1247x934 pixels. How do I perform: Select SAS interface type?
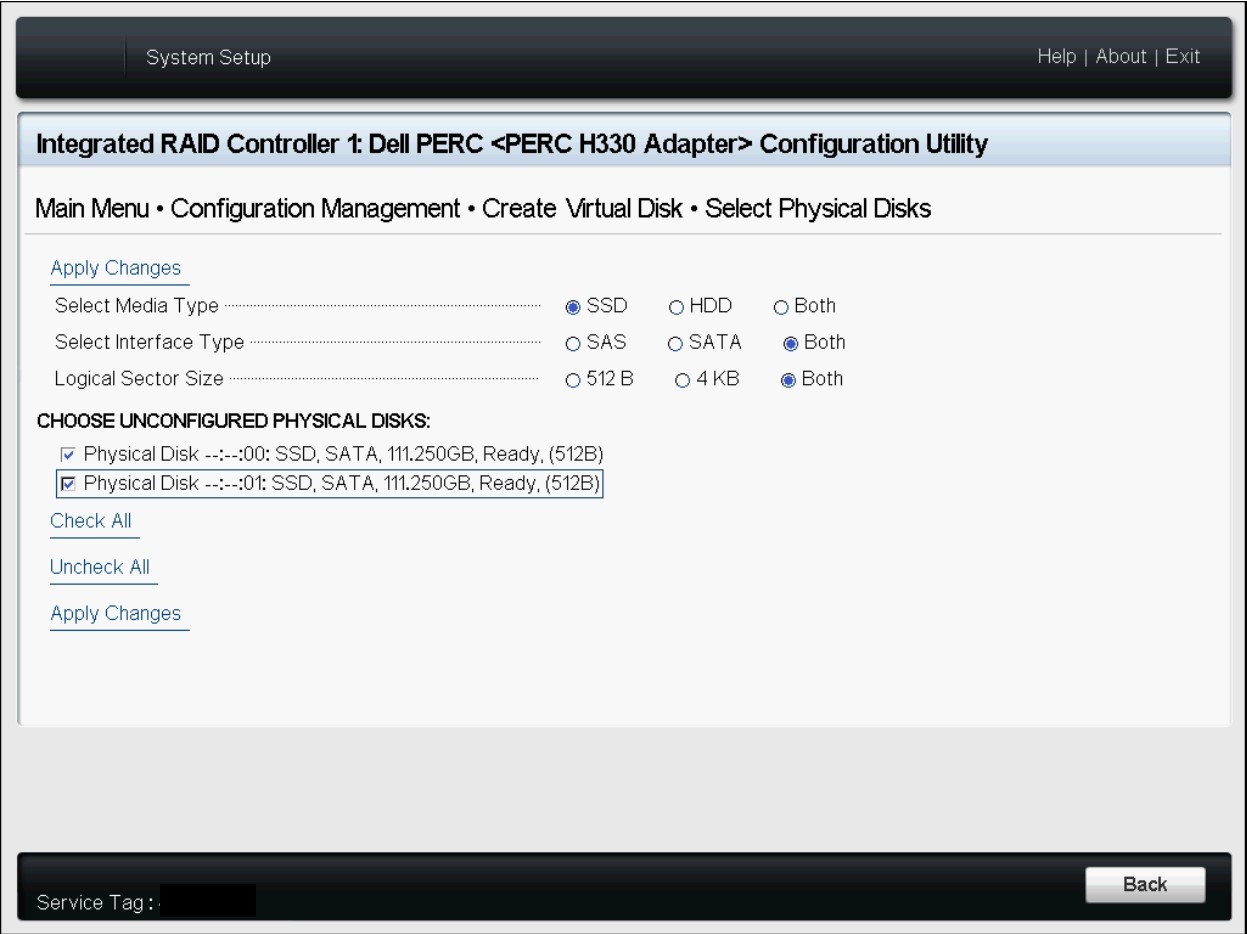pyautogui.click(x=573, y=343)
